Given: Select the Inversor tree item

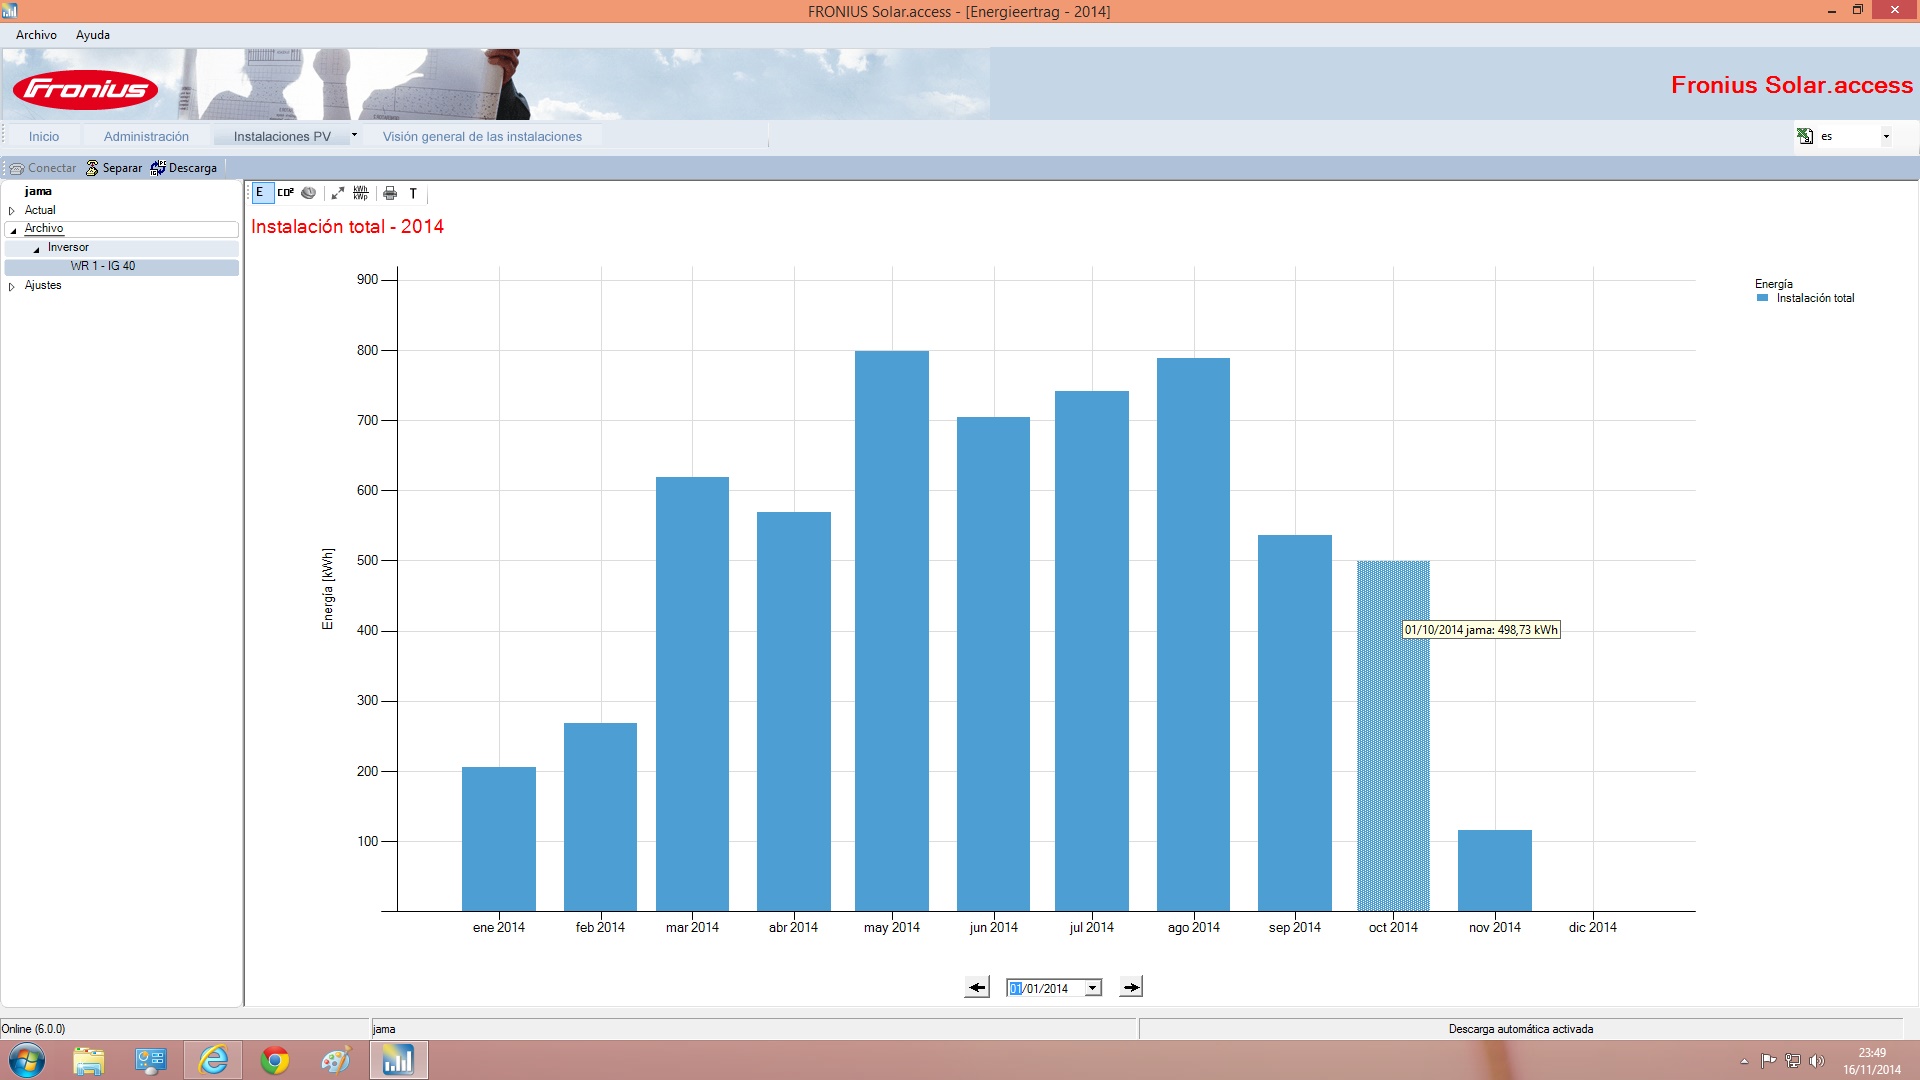Looking at the screenshot, I should click(x=68, y=247).
